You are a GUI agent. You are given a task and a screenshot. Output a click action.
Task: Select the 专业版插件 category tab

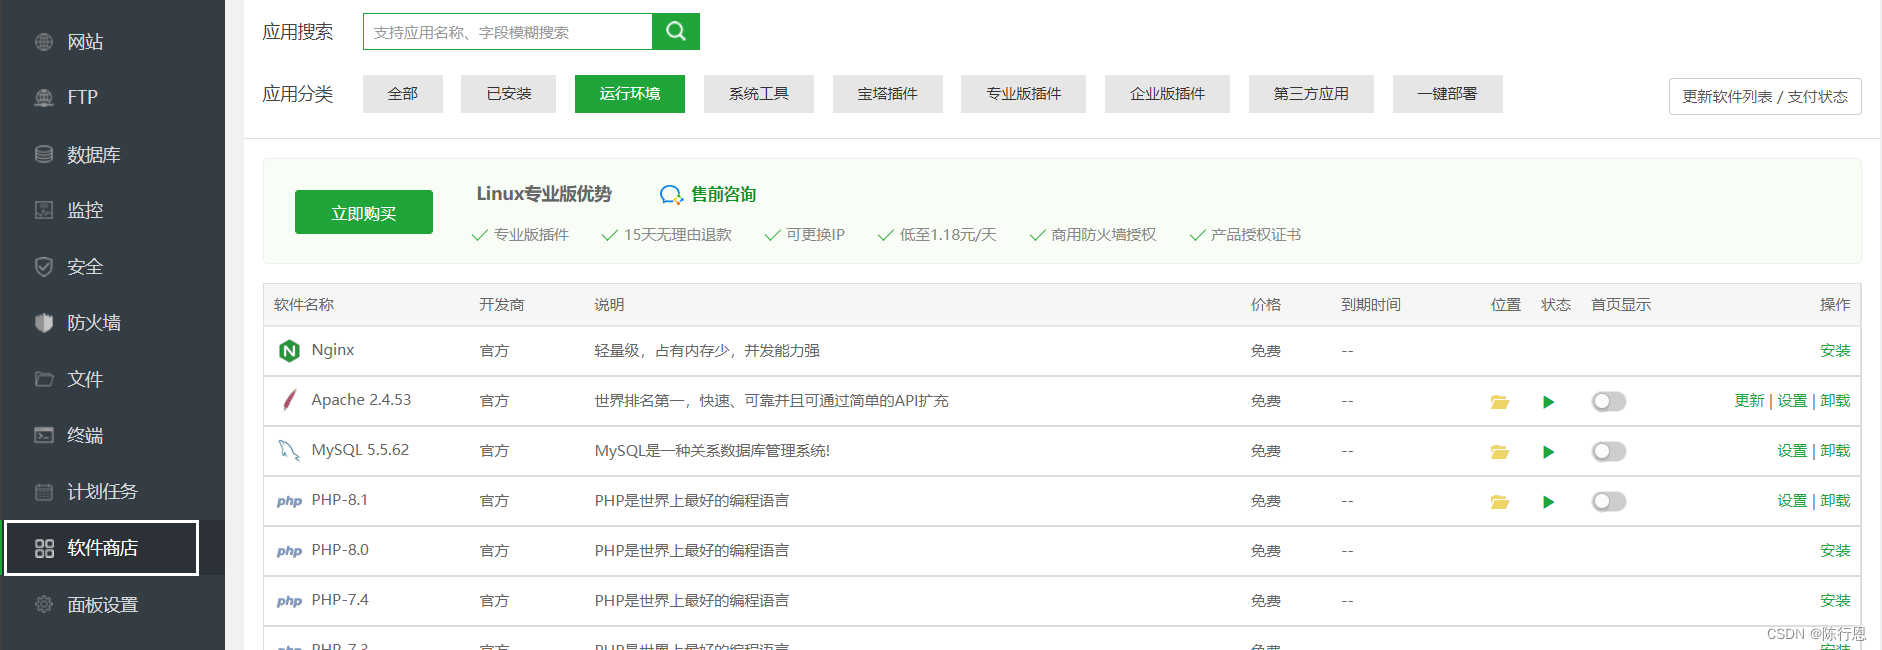(x=1023, y=94)
